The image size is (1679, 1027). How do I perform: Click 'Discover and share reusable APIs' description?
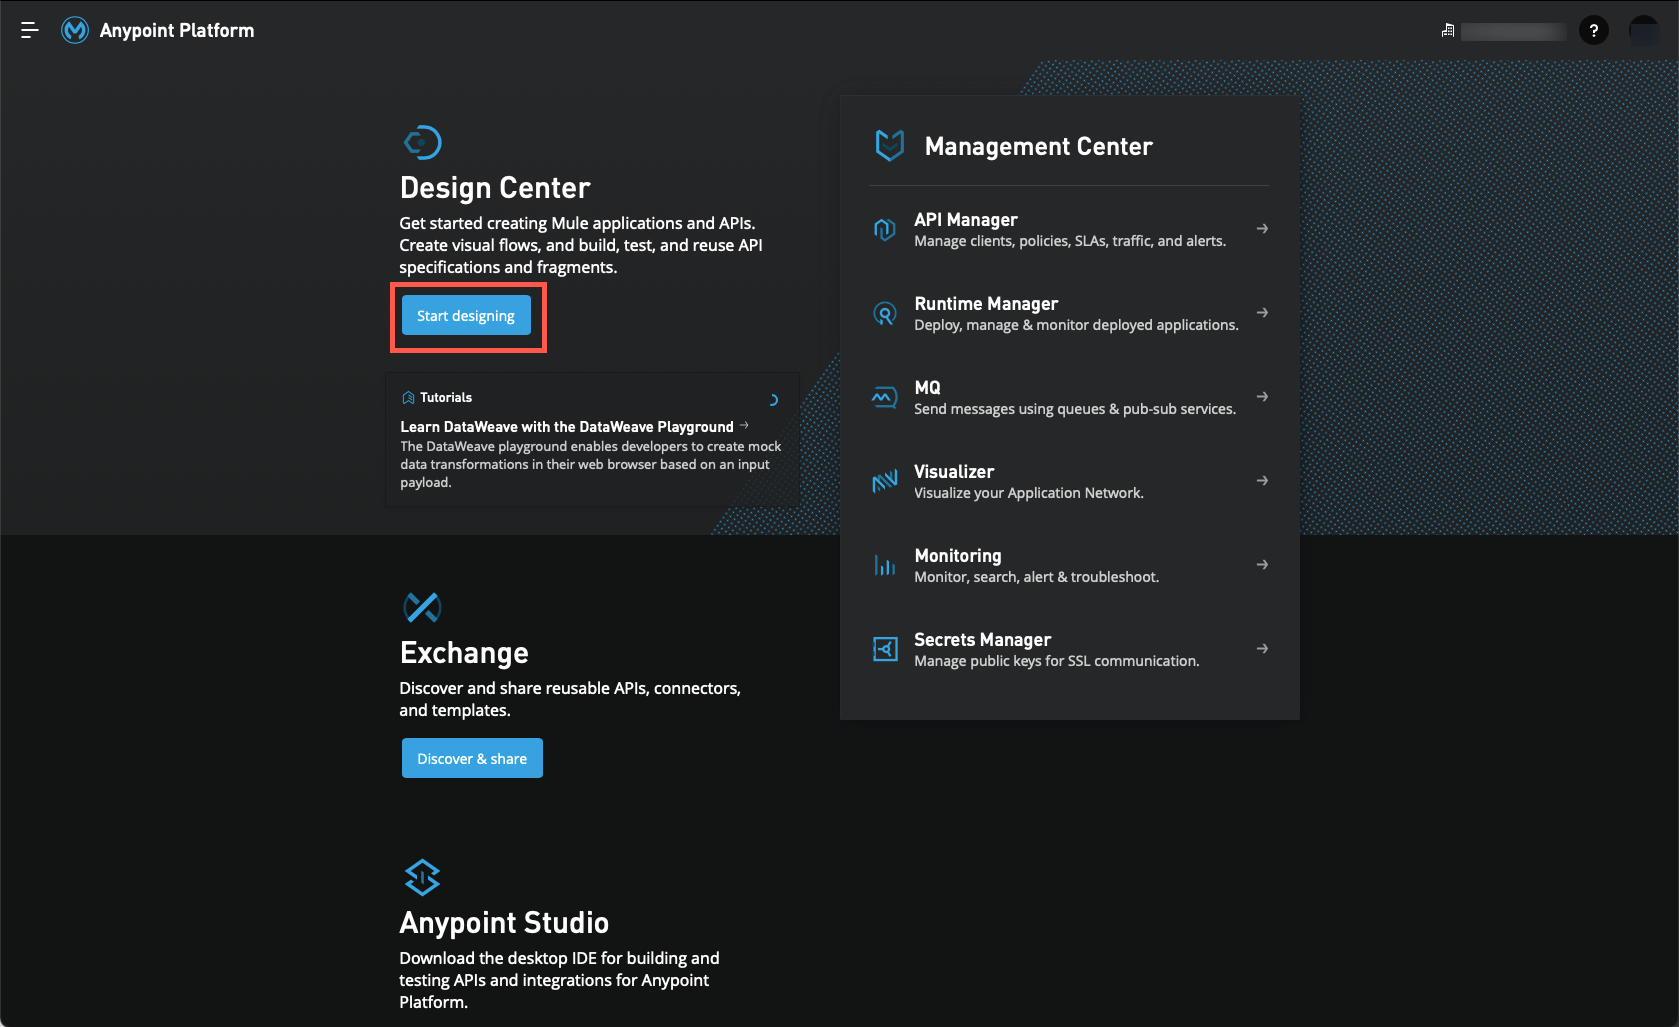[x=570, y=699]
